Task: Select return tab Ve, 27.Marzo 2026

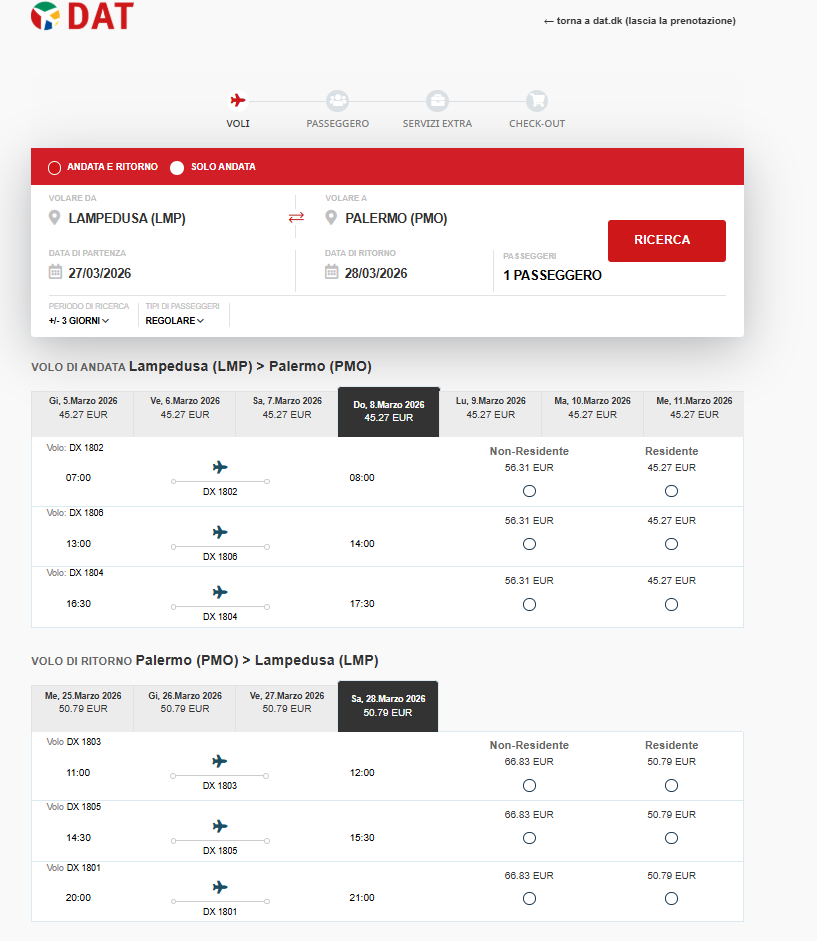Action: coord(287,708)
